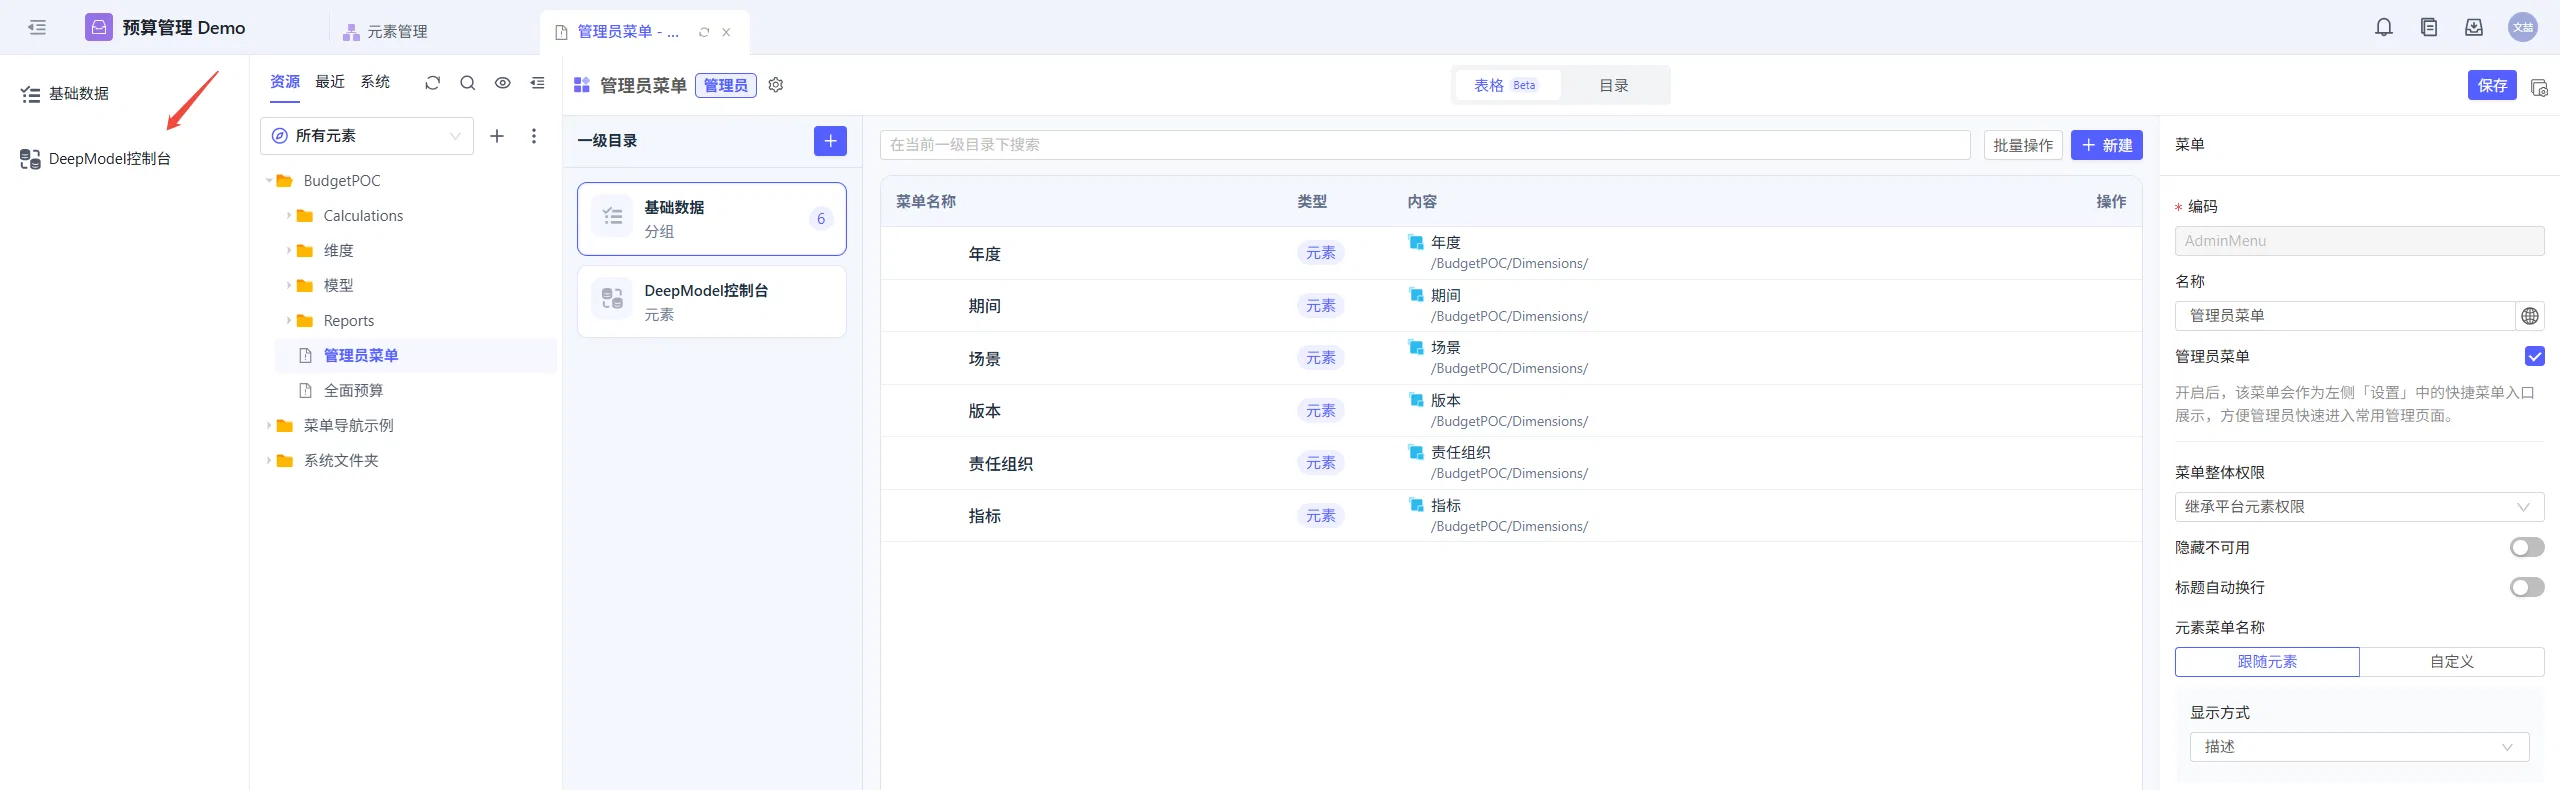
Task: Switch to 最近 tab
Action: coord(330,82)
